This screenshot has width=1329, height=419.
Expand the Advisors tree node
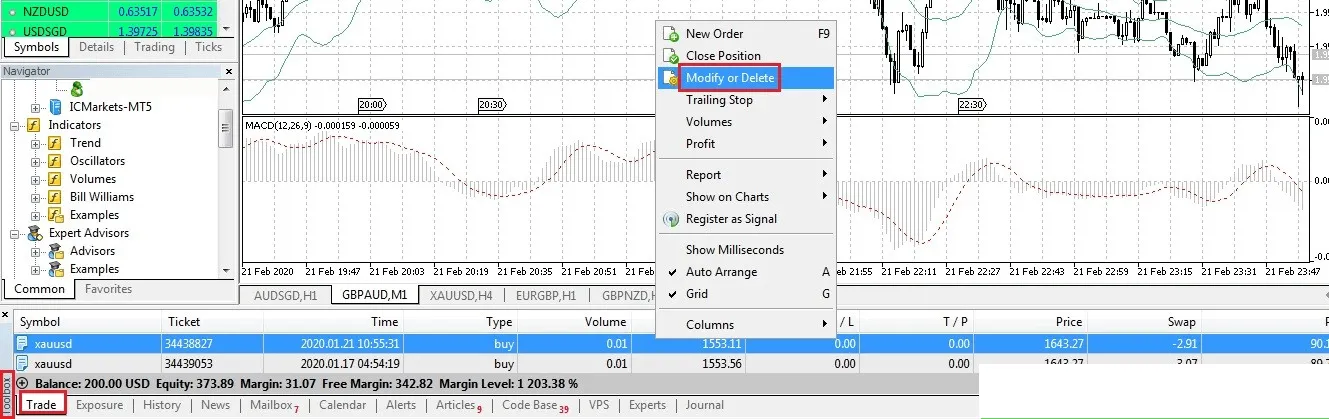click(x=36, y=251)
